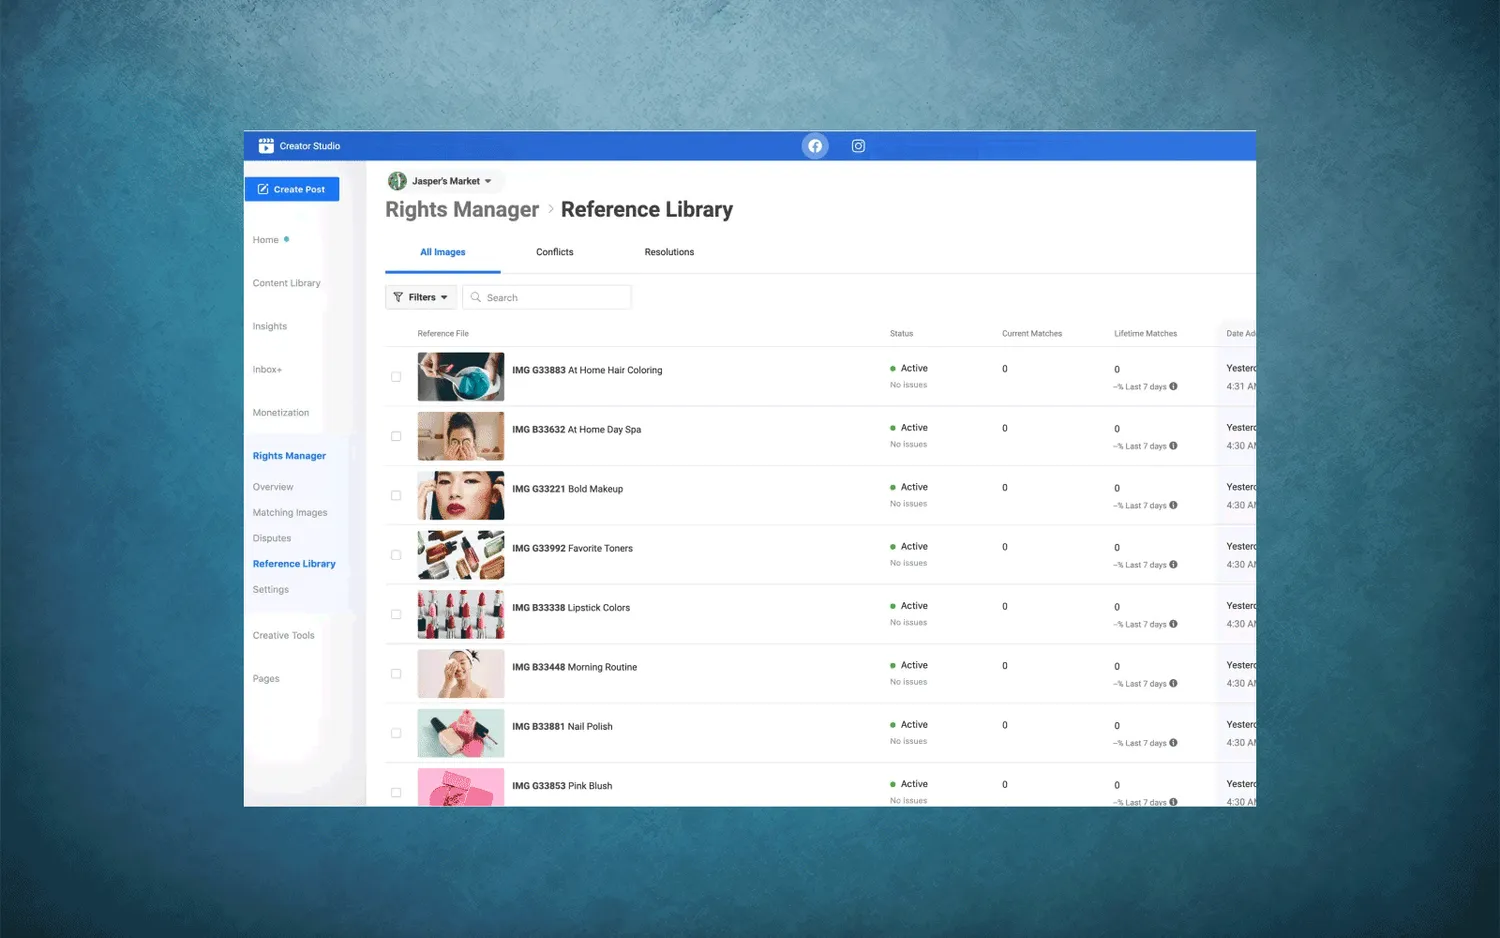The height and width of the screenshot is (938, 1500).
Task: Switch to Instagram via its icon
Action: point(858,146)
